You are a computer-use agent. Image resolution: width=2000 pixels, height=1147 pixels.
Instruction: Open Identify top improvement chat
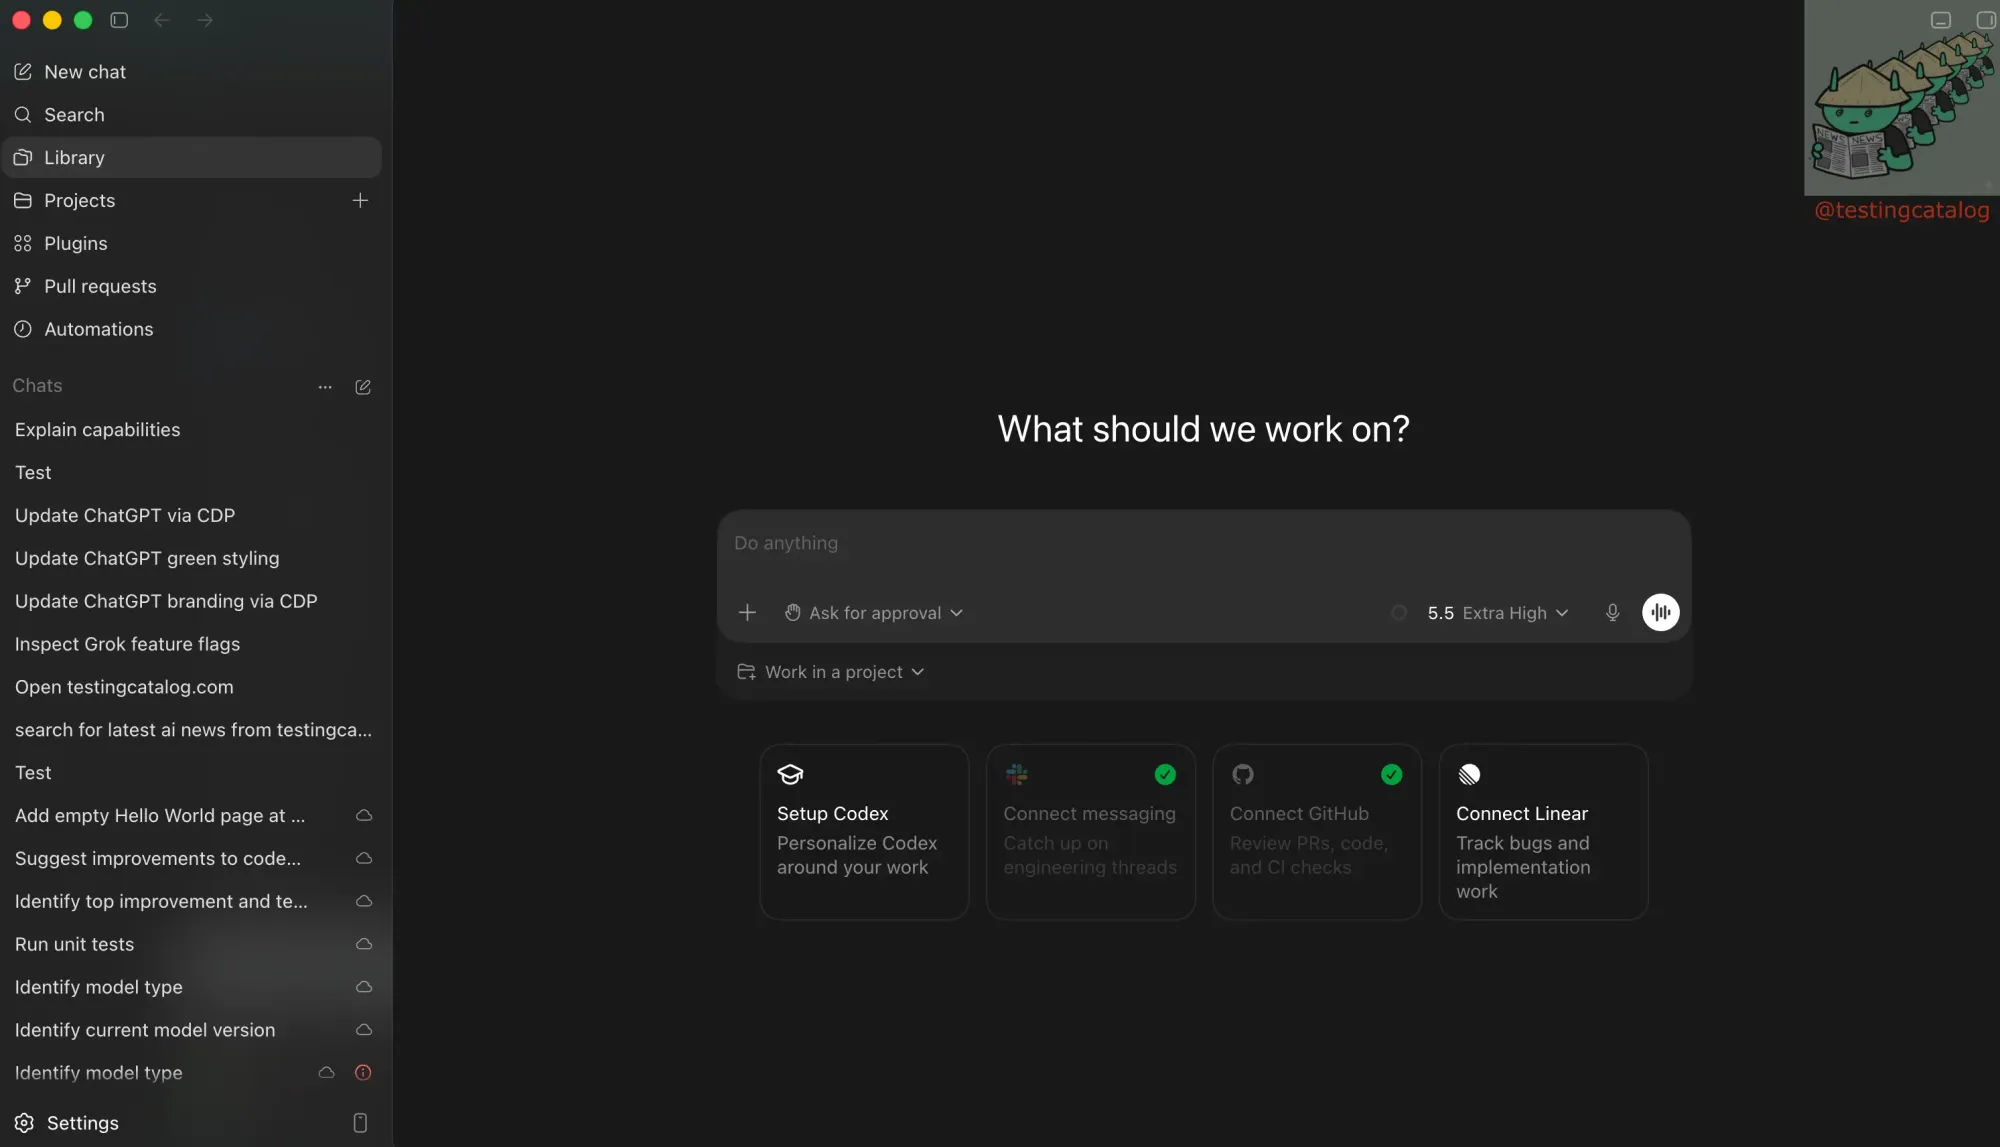tap(191, 902)
